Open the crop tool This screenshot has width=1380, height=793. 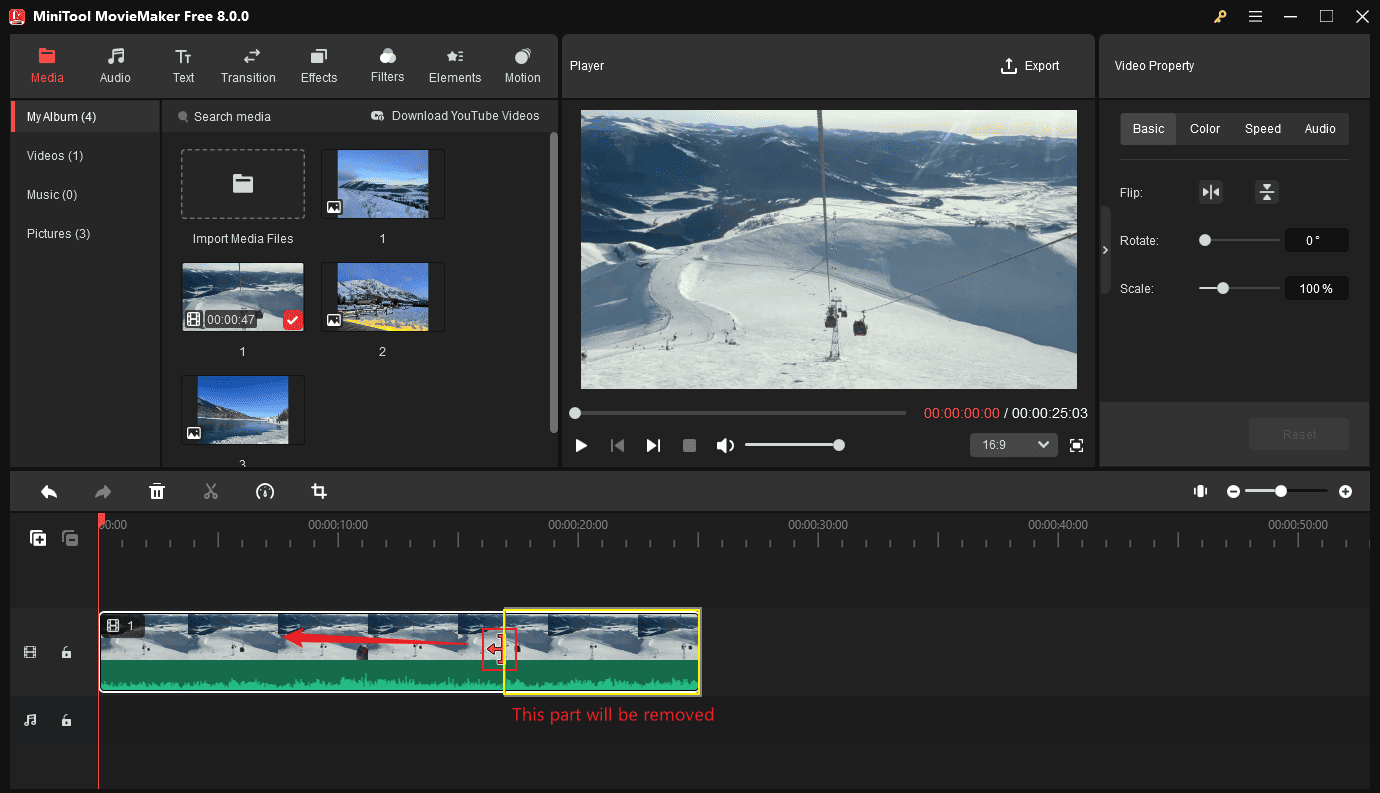pyautogui.click(x=319, y=491)
